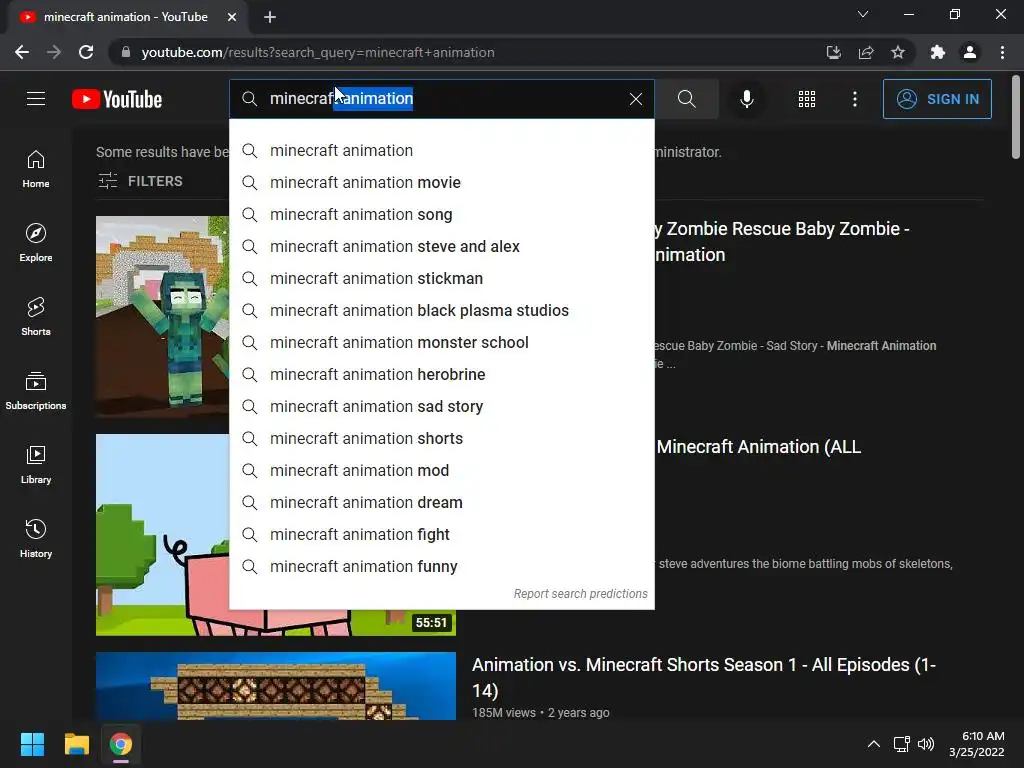The height and width of the screenshot is (768, 1024).
Task: Choose 'minecraft animation dream' suggestion
Action: coord(442,502)
